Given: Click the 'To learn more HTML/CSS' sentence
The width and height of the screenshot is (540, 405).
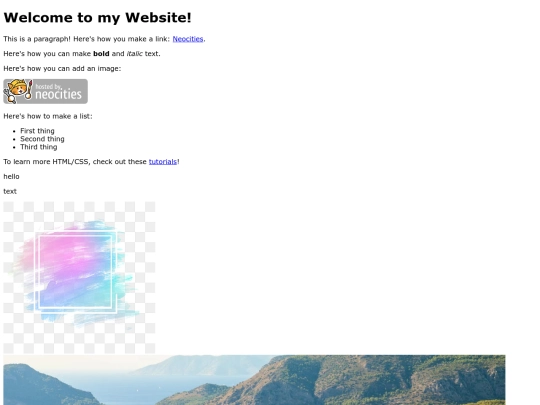Looking at the screenshot, I should 91,162.
